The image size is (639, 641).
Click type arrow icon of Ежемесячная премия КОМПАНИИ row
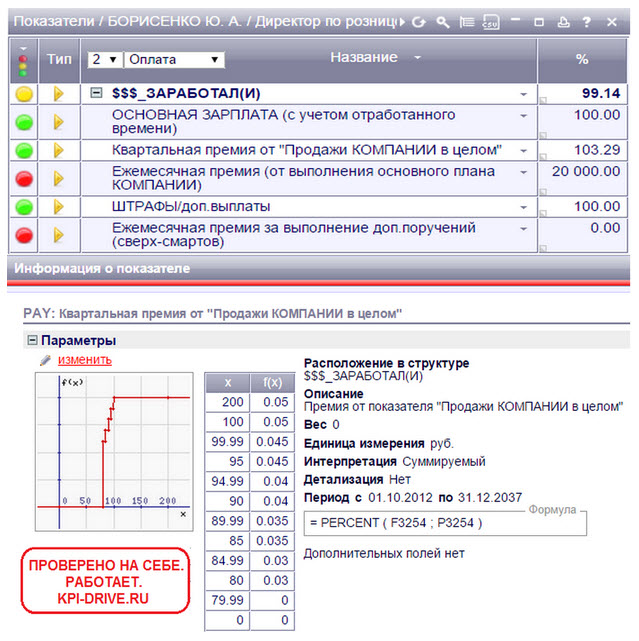pos(58,179)
